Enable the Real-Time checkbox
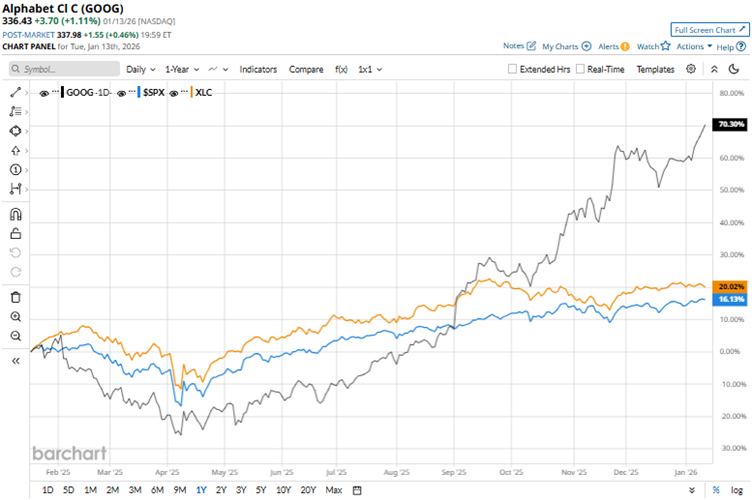The image size is (752, 500). pos(580,69)
